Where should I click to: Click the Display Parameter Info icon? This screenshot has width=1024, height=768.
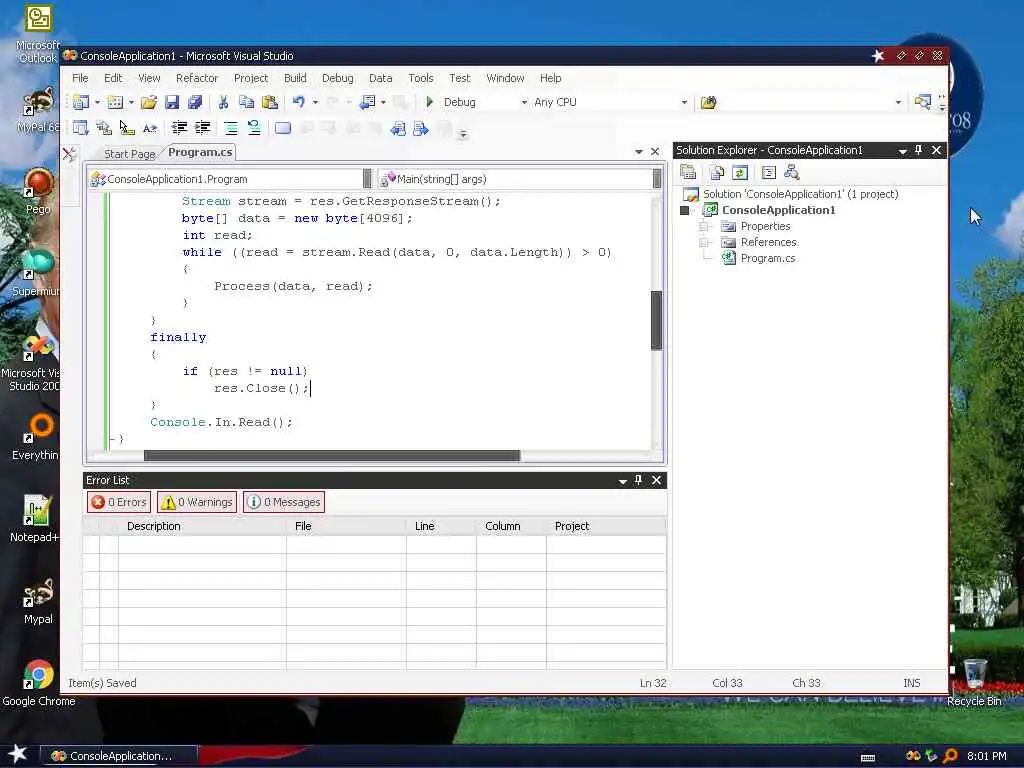pos(104,128)
